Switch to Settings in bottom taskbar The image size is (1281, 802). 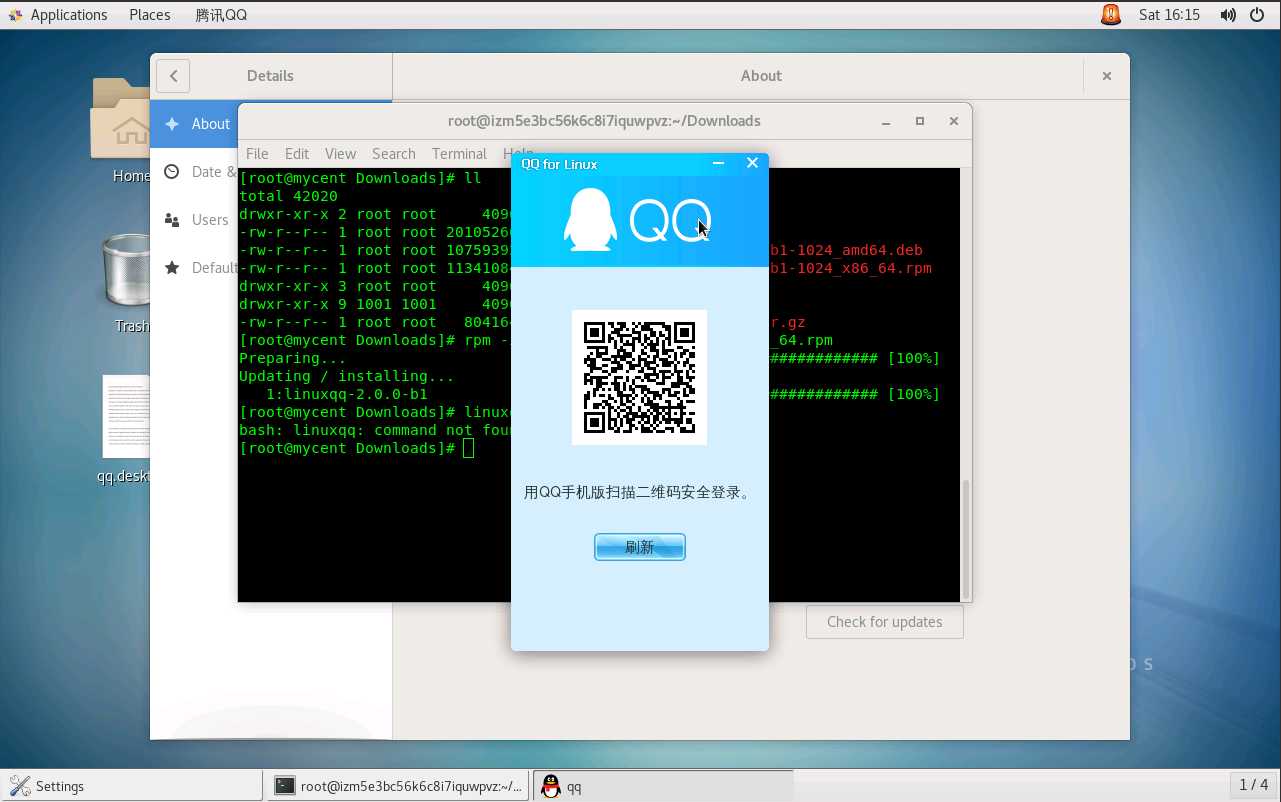point(130,786)
